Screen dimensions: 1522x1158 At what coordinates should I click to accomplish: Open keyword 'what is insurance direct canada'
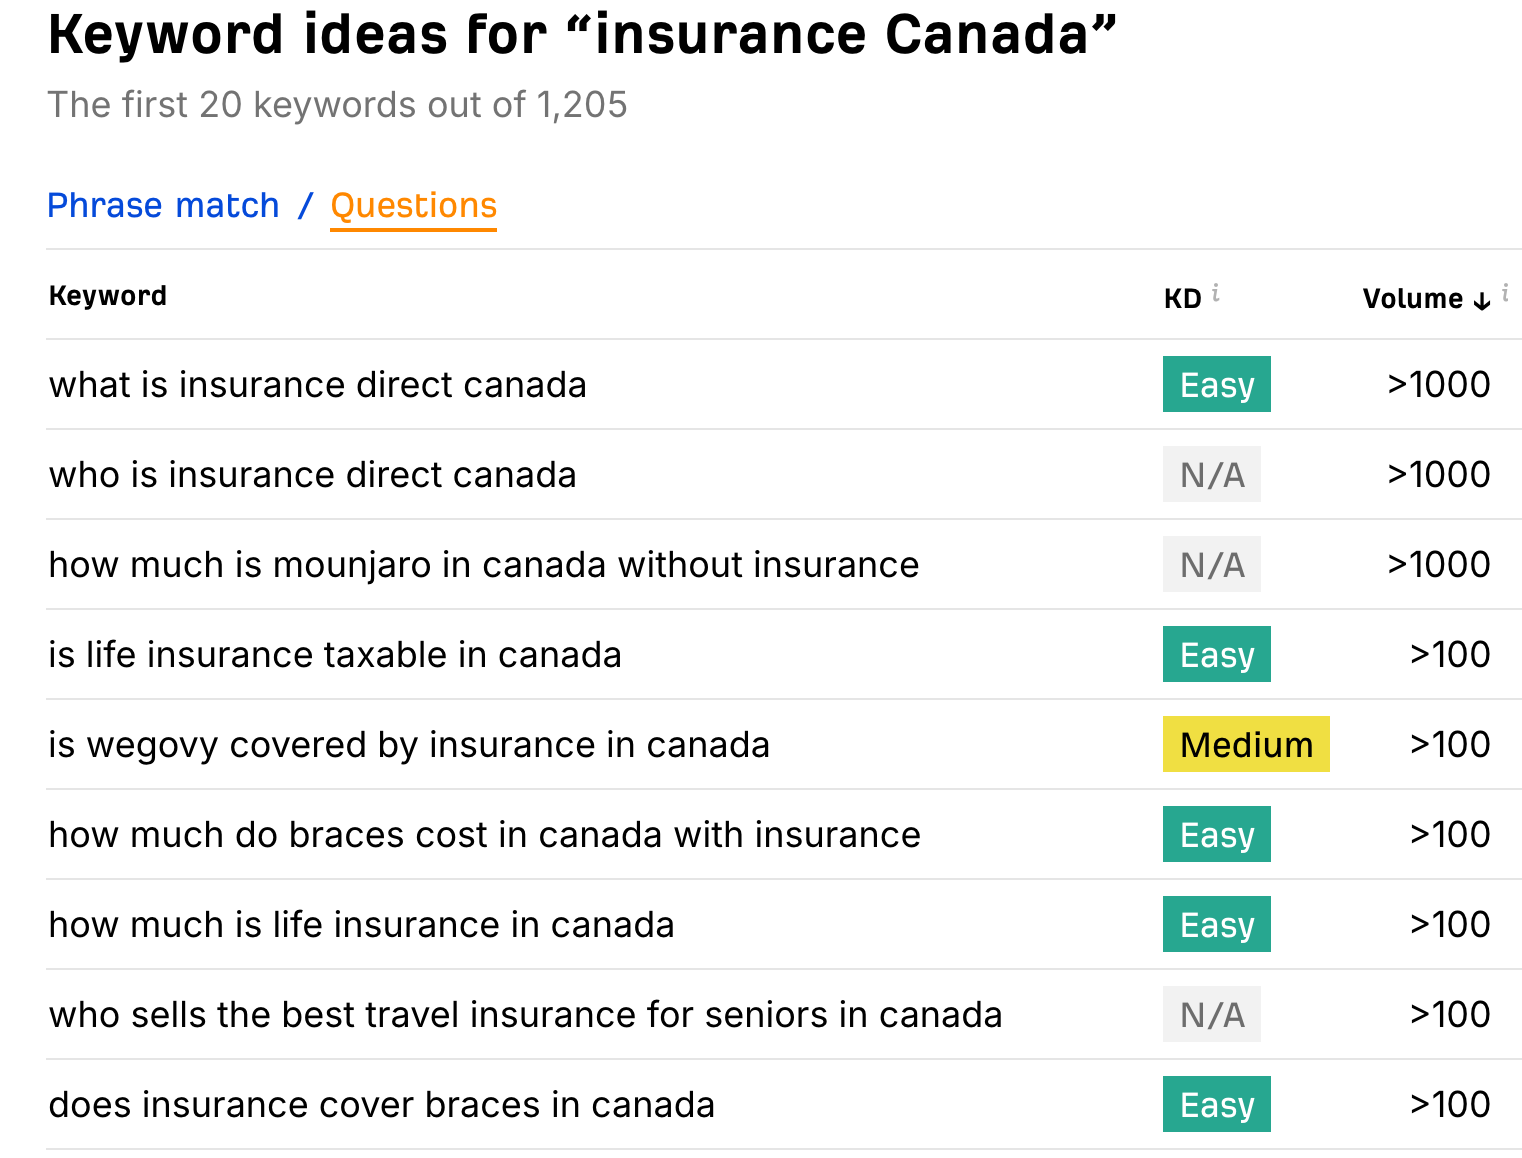pos(317,385)
